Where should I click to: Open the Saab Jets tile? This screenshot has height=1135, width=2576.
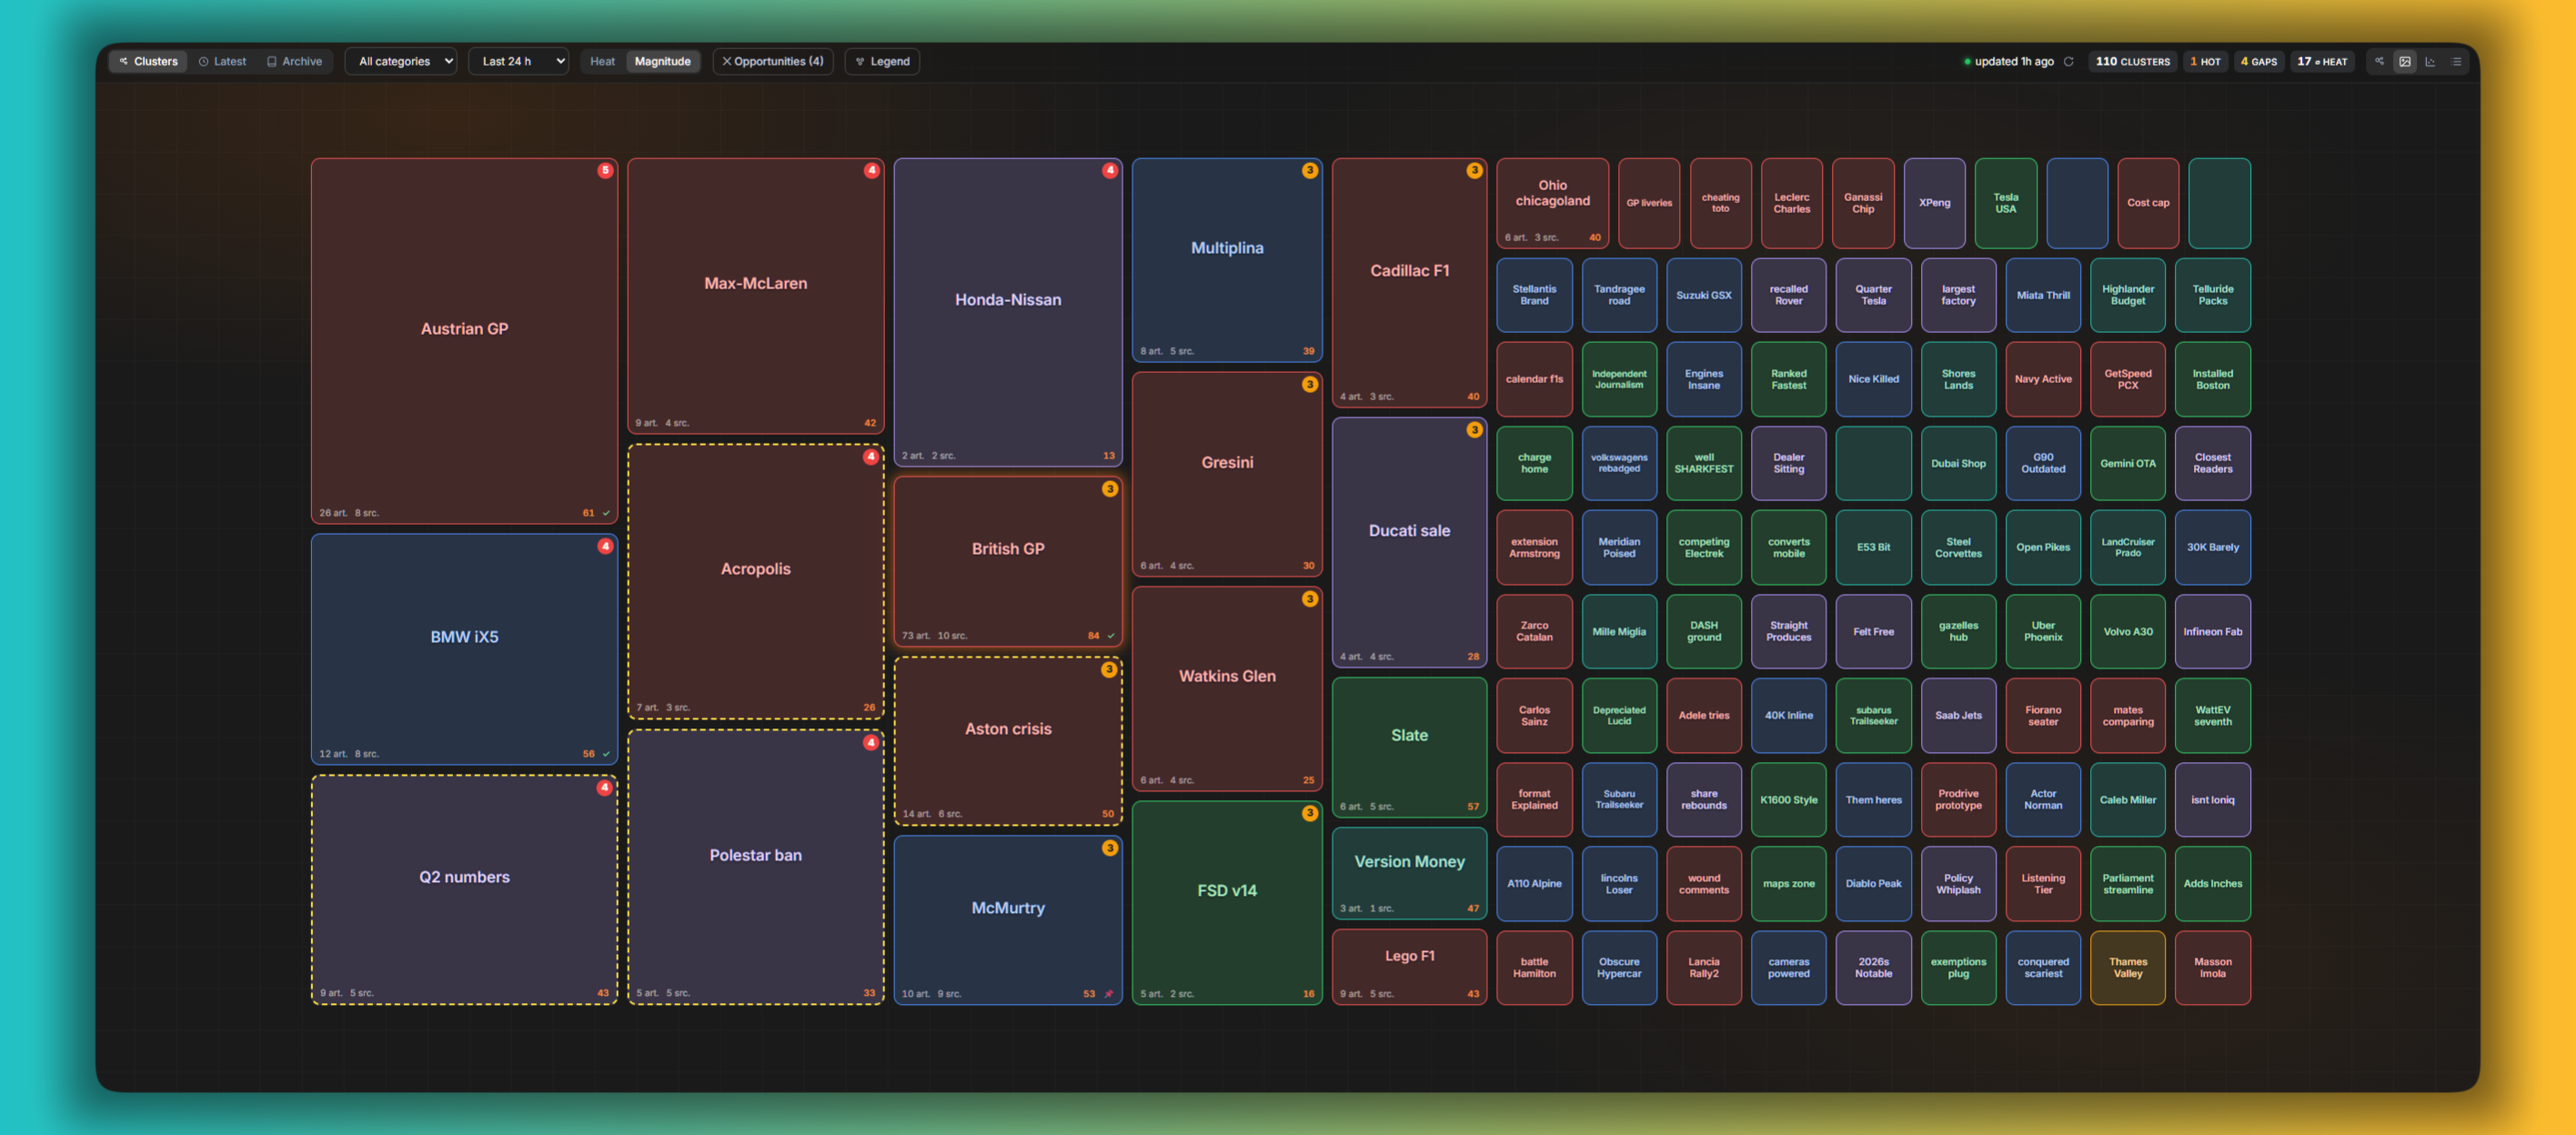point(1958,715)
